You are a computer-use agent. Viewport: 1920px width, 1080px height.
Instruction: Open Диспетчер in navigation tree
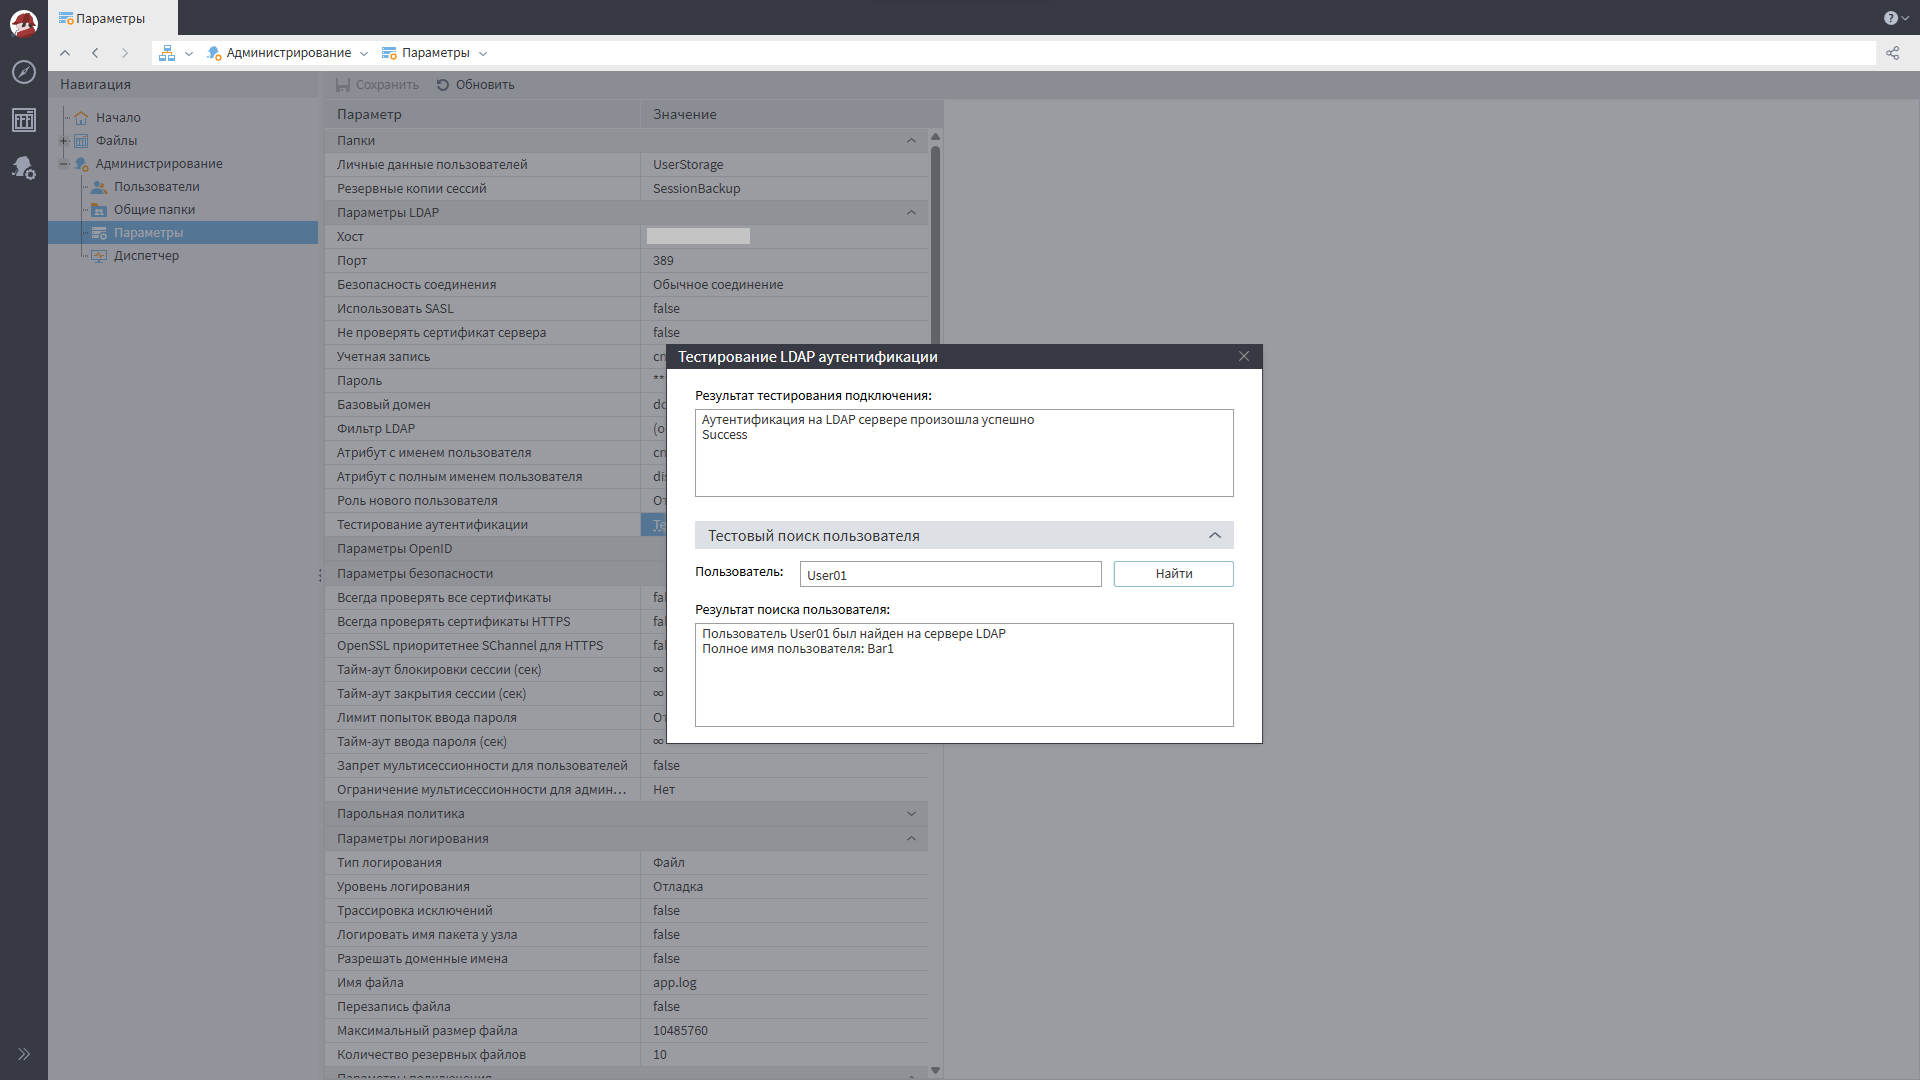pyautogui.click(x=146, y=256)
